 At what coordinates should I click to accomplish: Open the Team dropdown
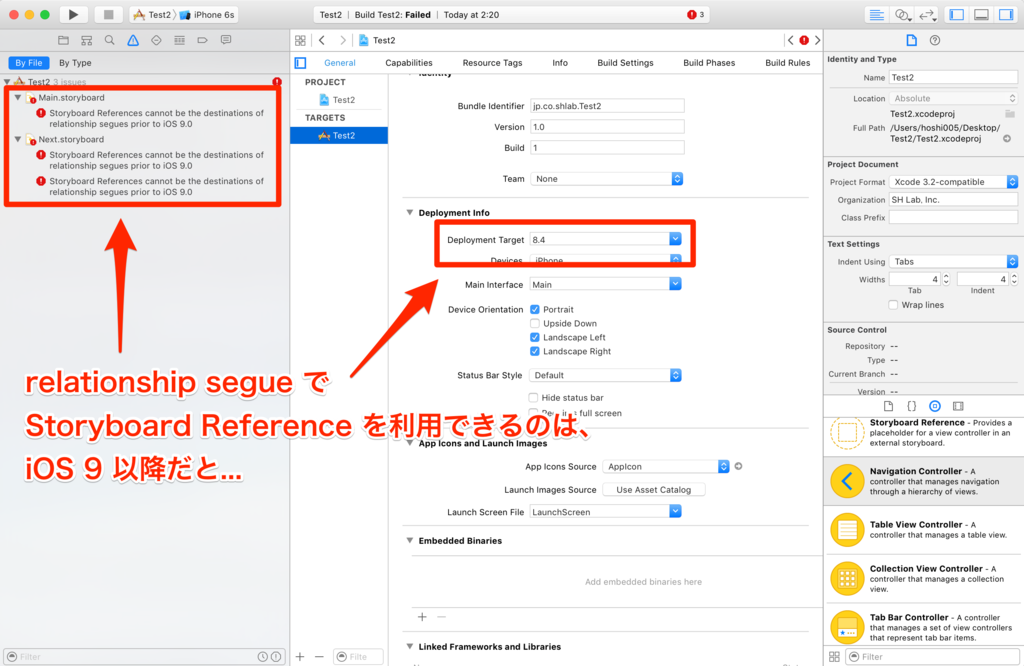click(x=606, y=179)
